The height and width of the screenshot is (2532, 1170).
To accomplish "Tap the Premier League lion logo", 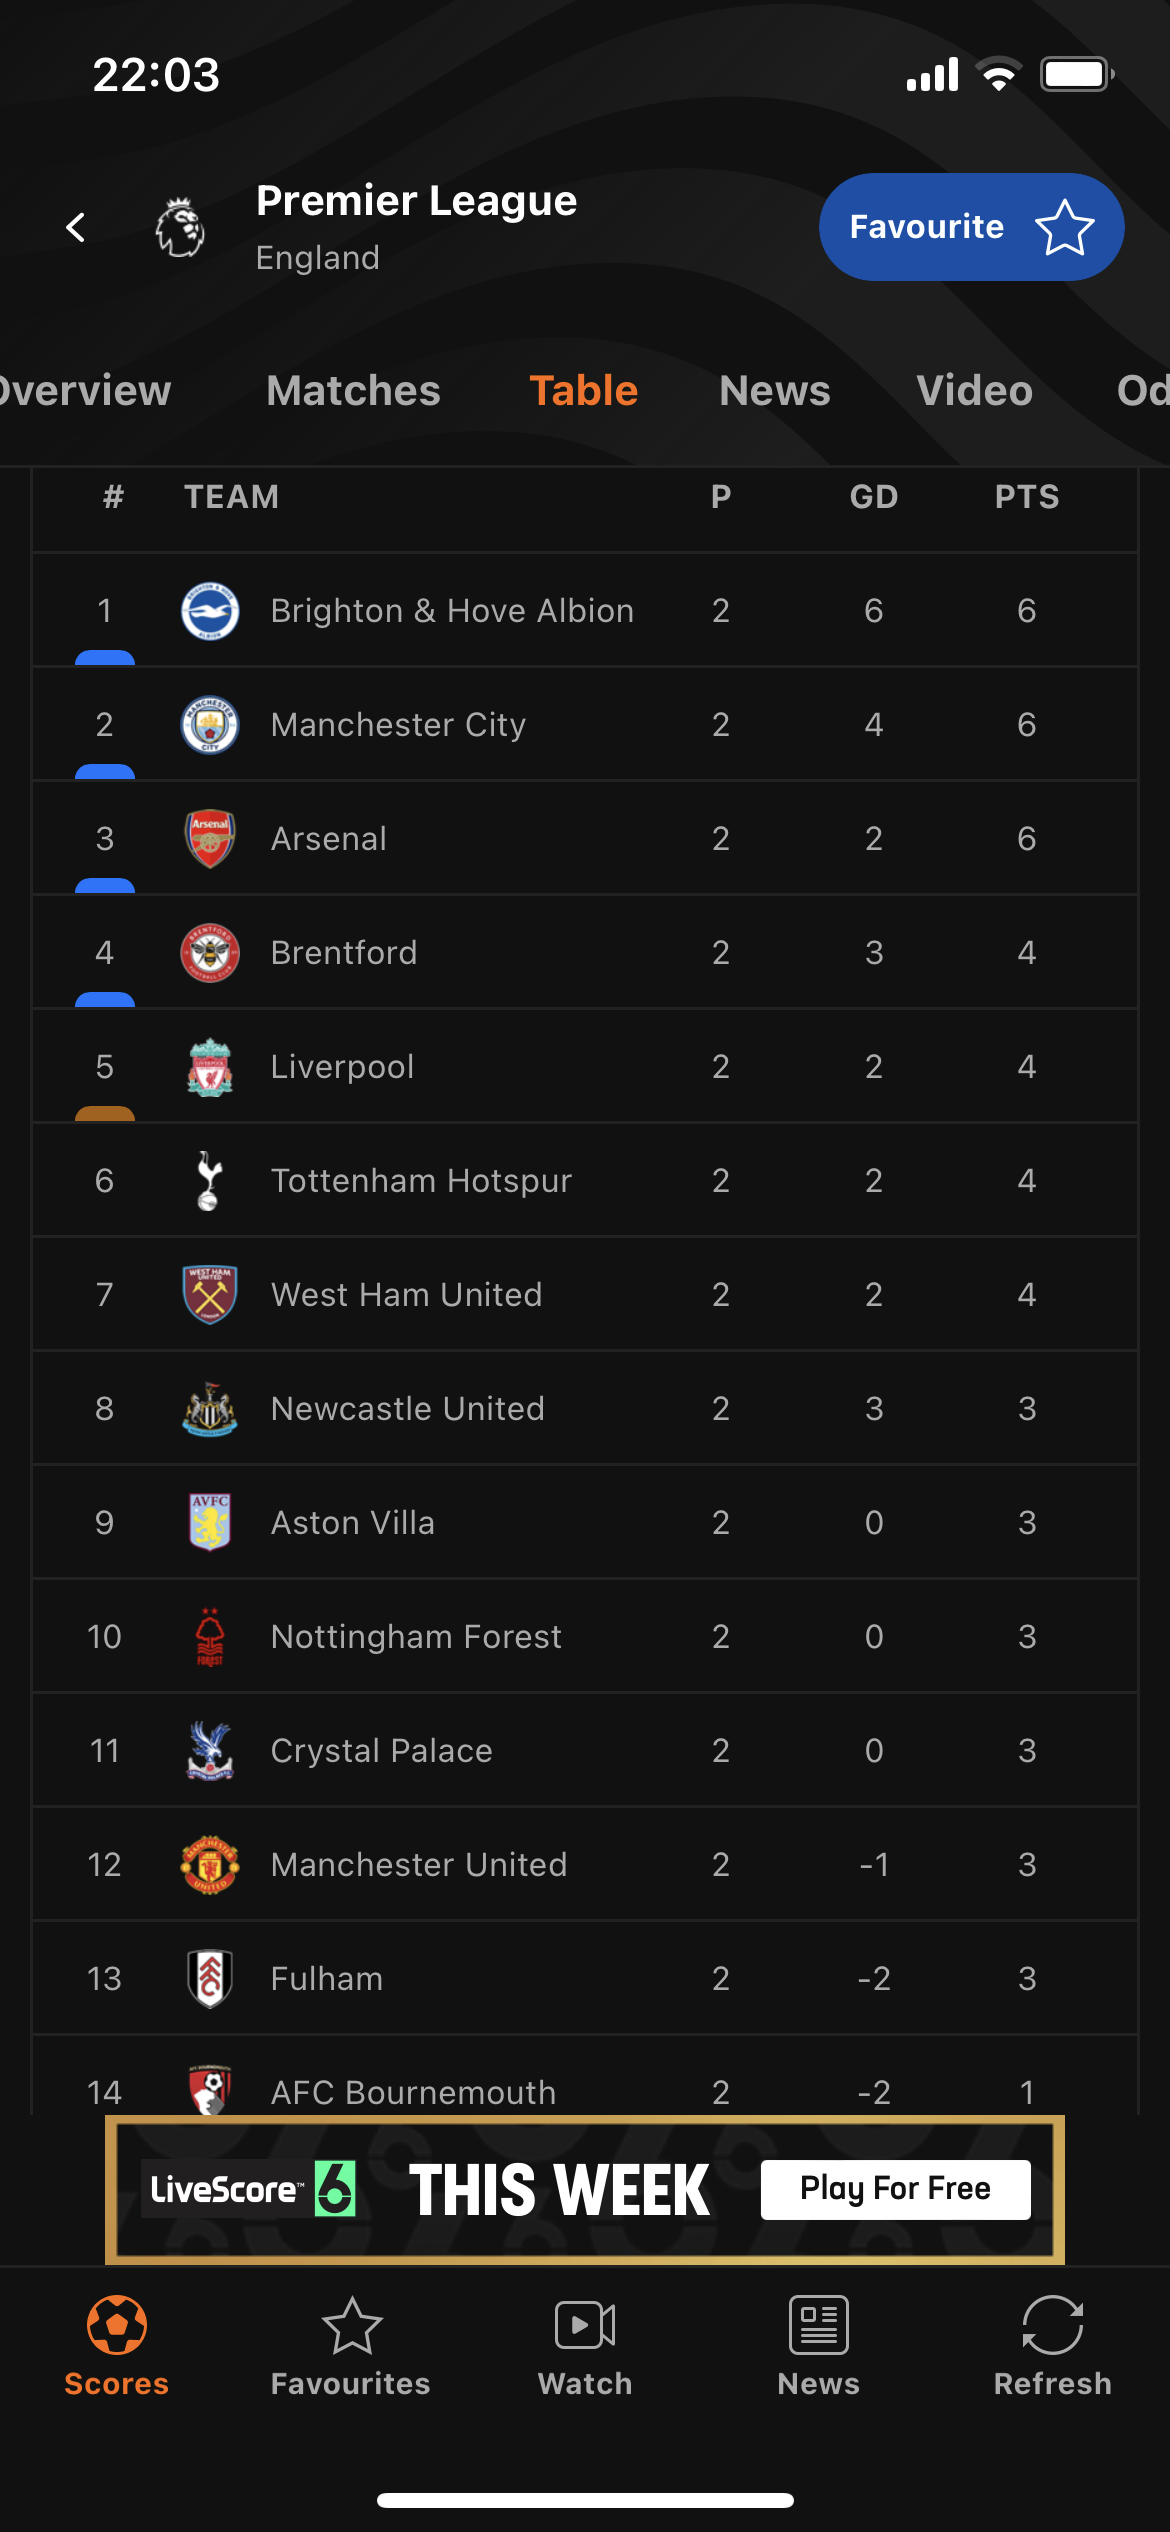I will click(x=180, y=227).
